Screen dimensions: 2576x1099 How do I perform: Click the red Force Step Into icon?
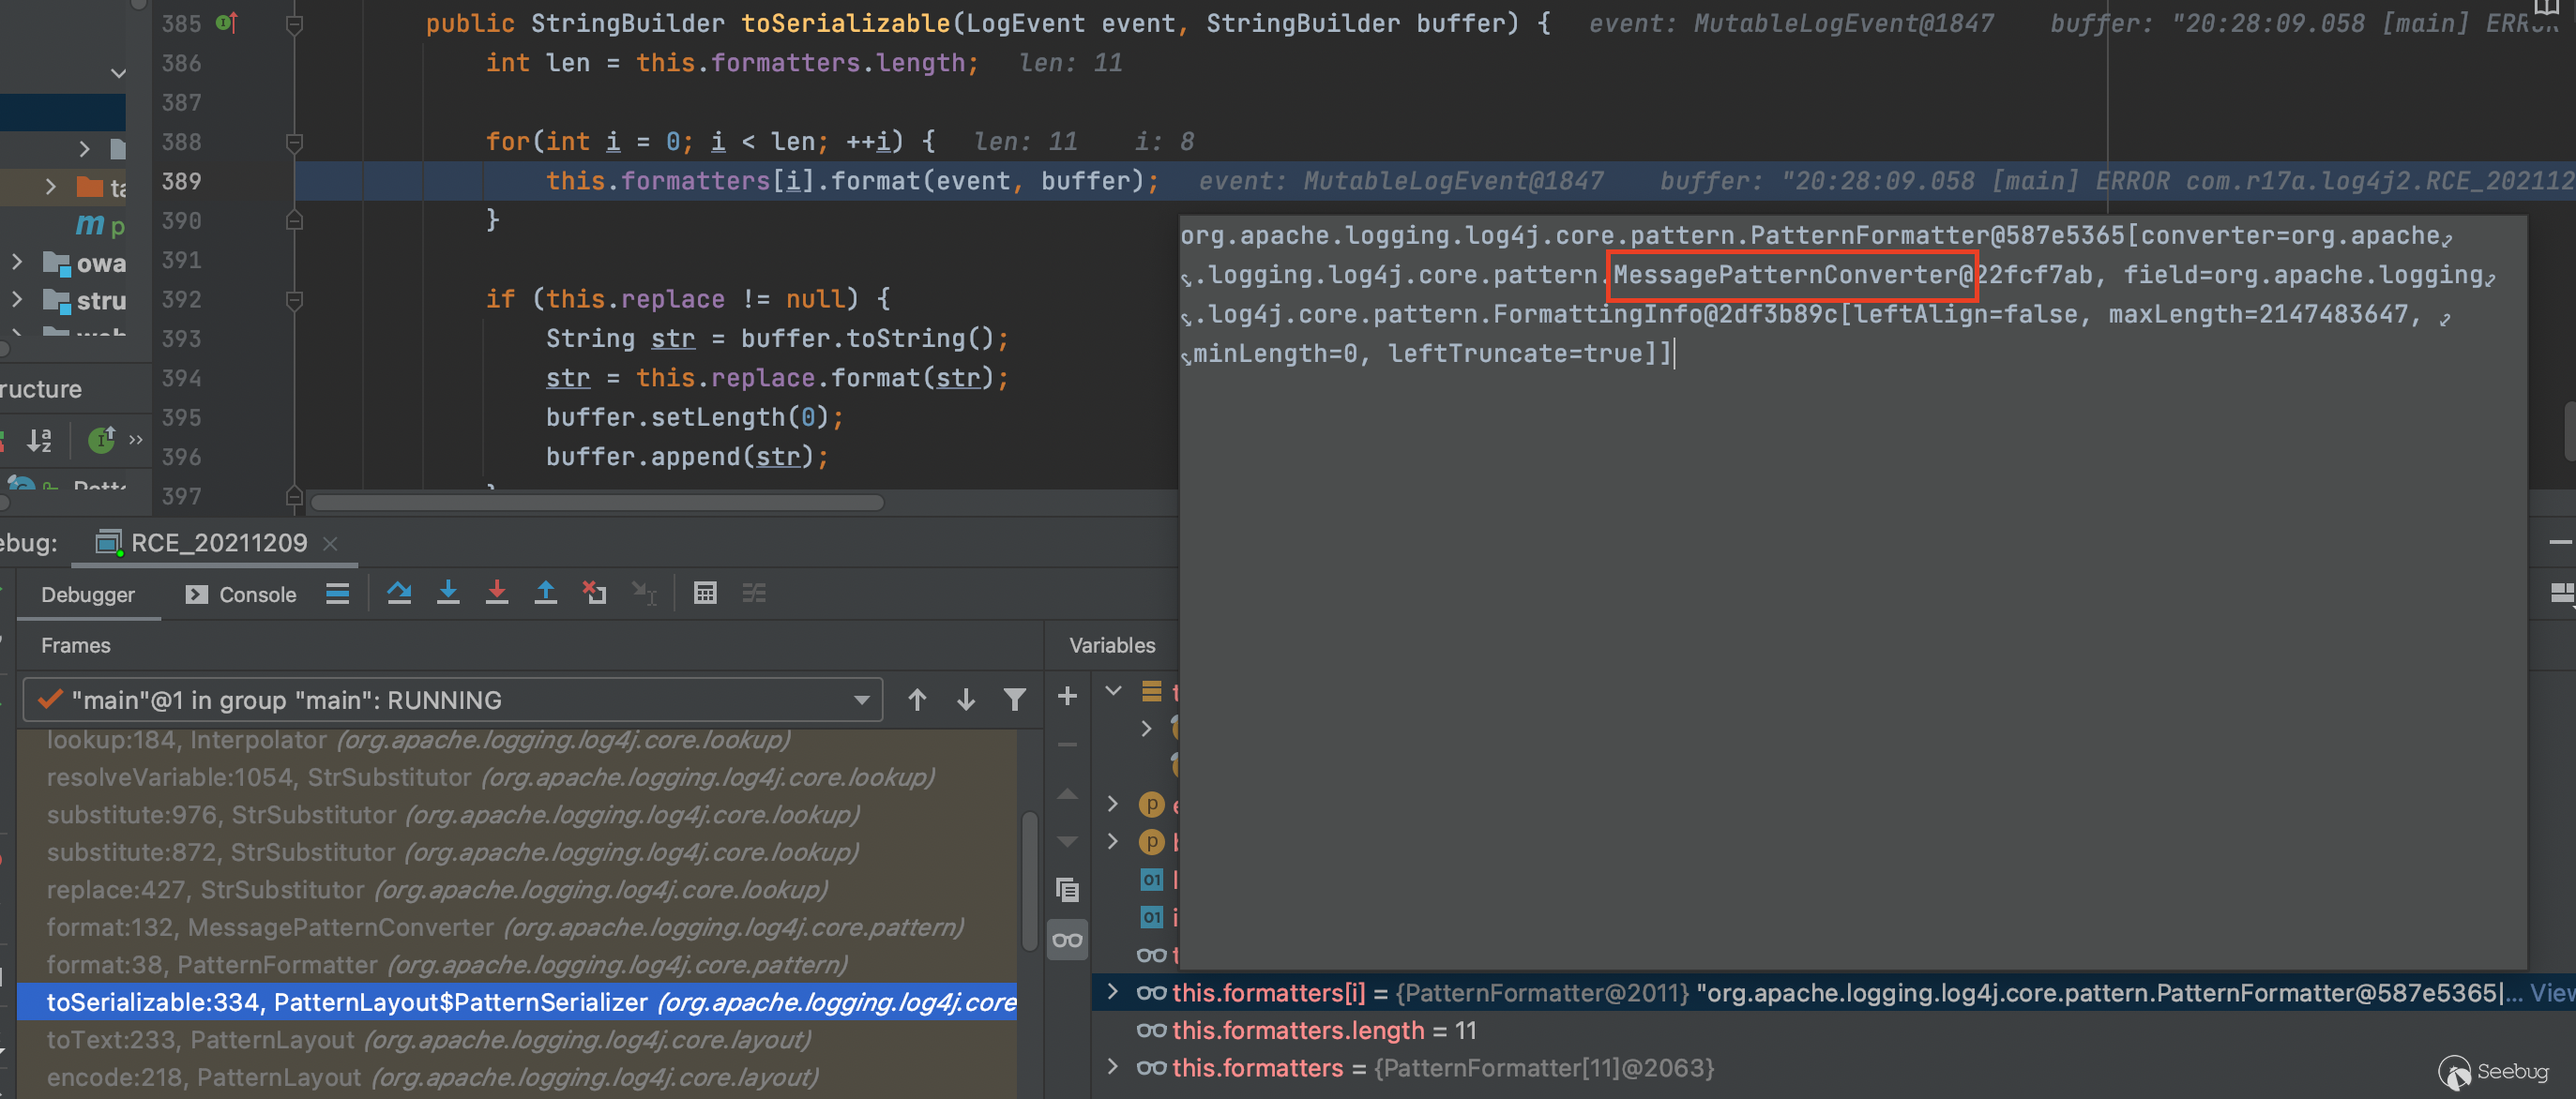[x=496, y=593]
